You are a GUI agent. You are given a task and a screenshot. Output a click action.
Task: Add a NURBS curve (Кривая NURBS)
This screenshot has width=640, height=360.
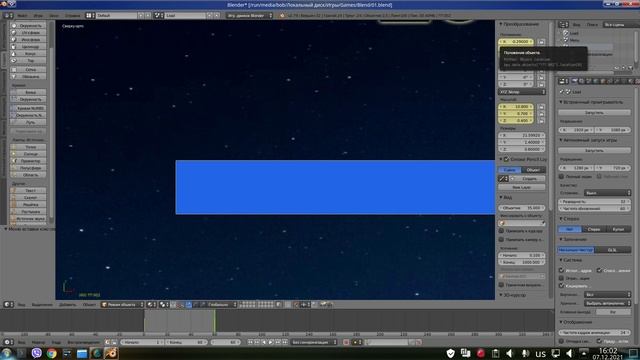[x=28, y=108]
